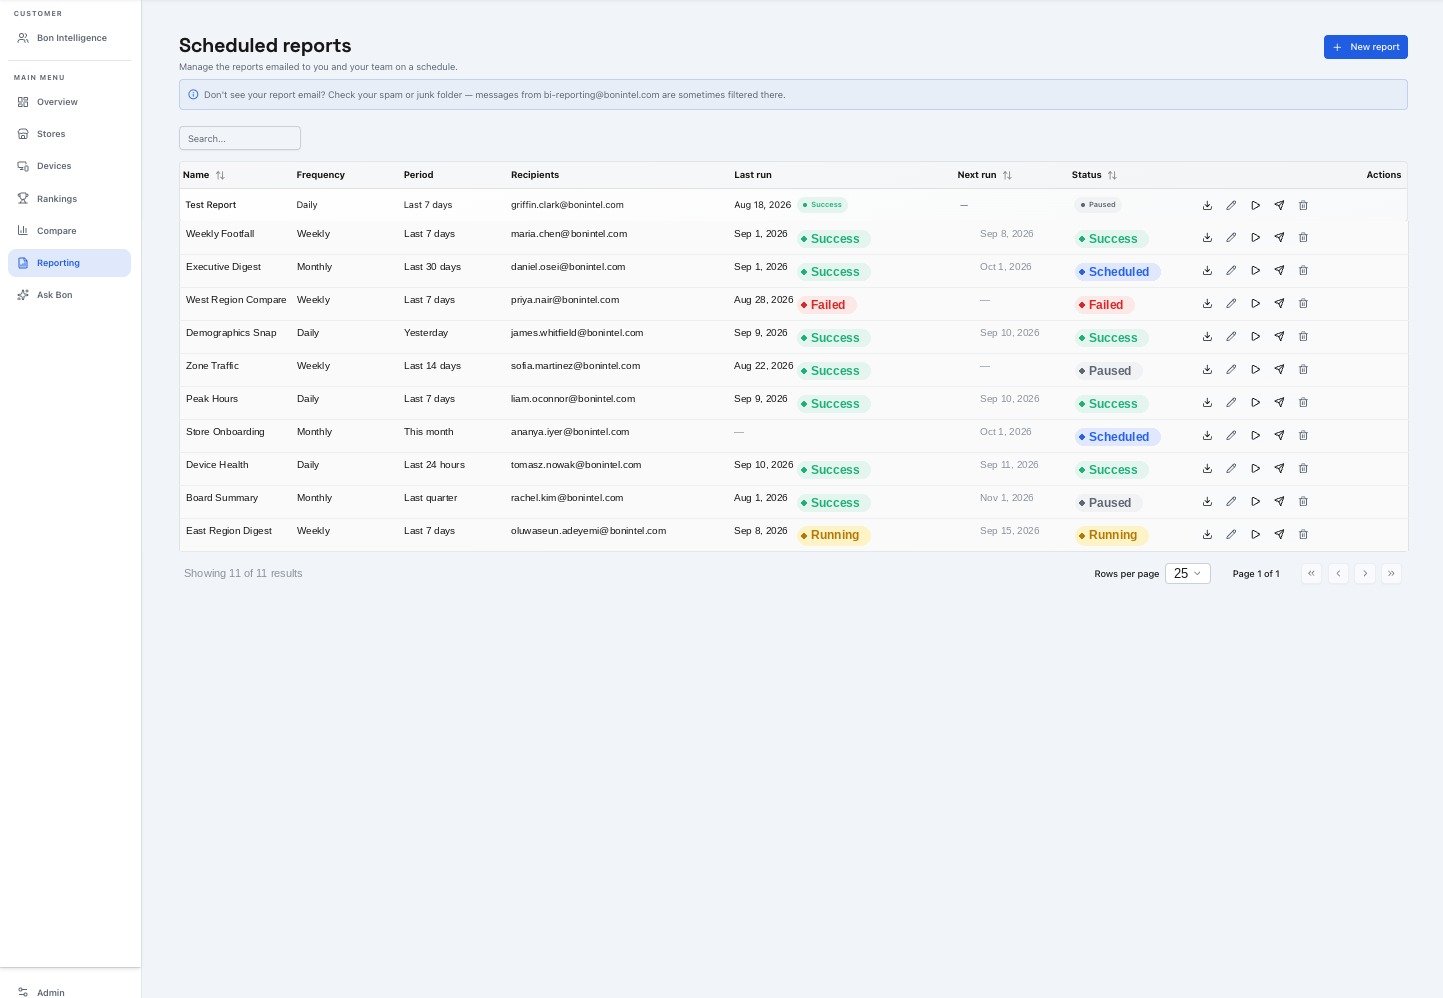Edit the Weekly Footfall report
The height and width of the screenshot is (998, 1443).
coord(1231,238)
